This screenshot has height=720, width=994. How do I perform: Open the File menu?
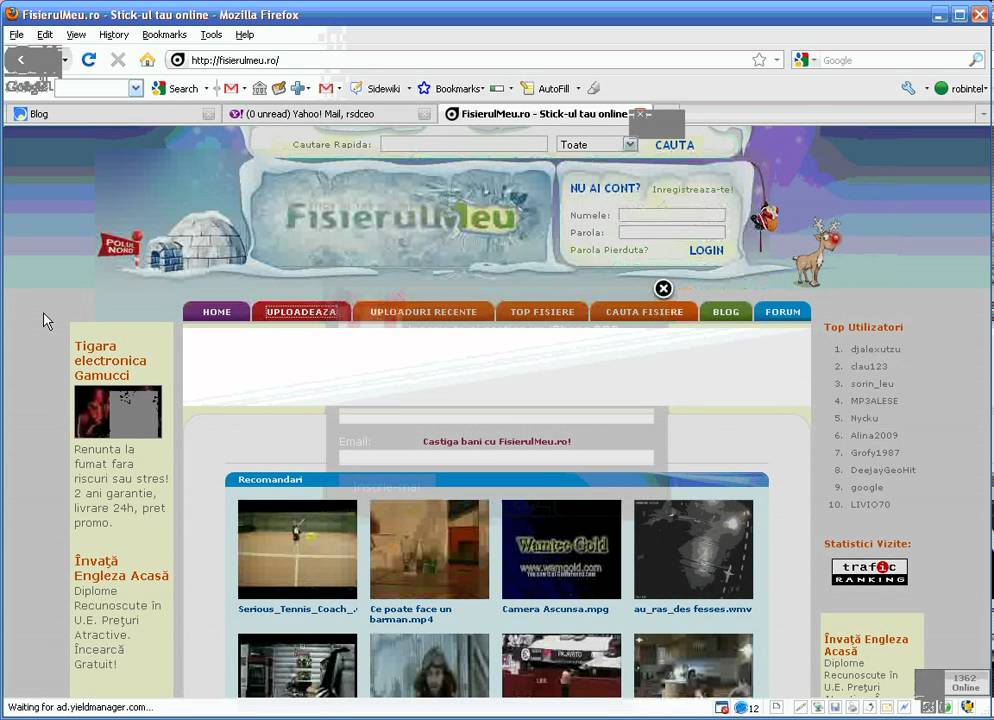coord(16,35)
